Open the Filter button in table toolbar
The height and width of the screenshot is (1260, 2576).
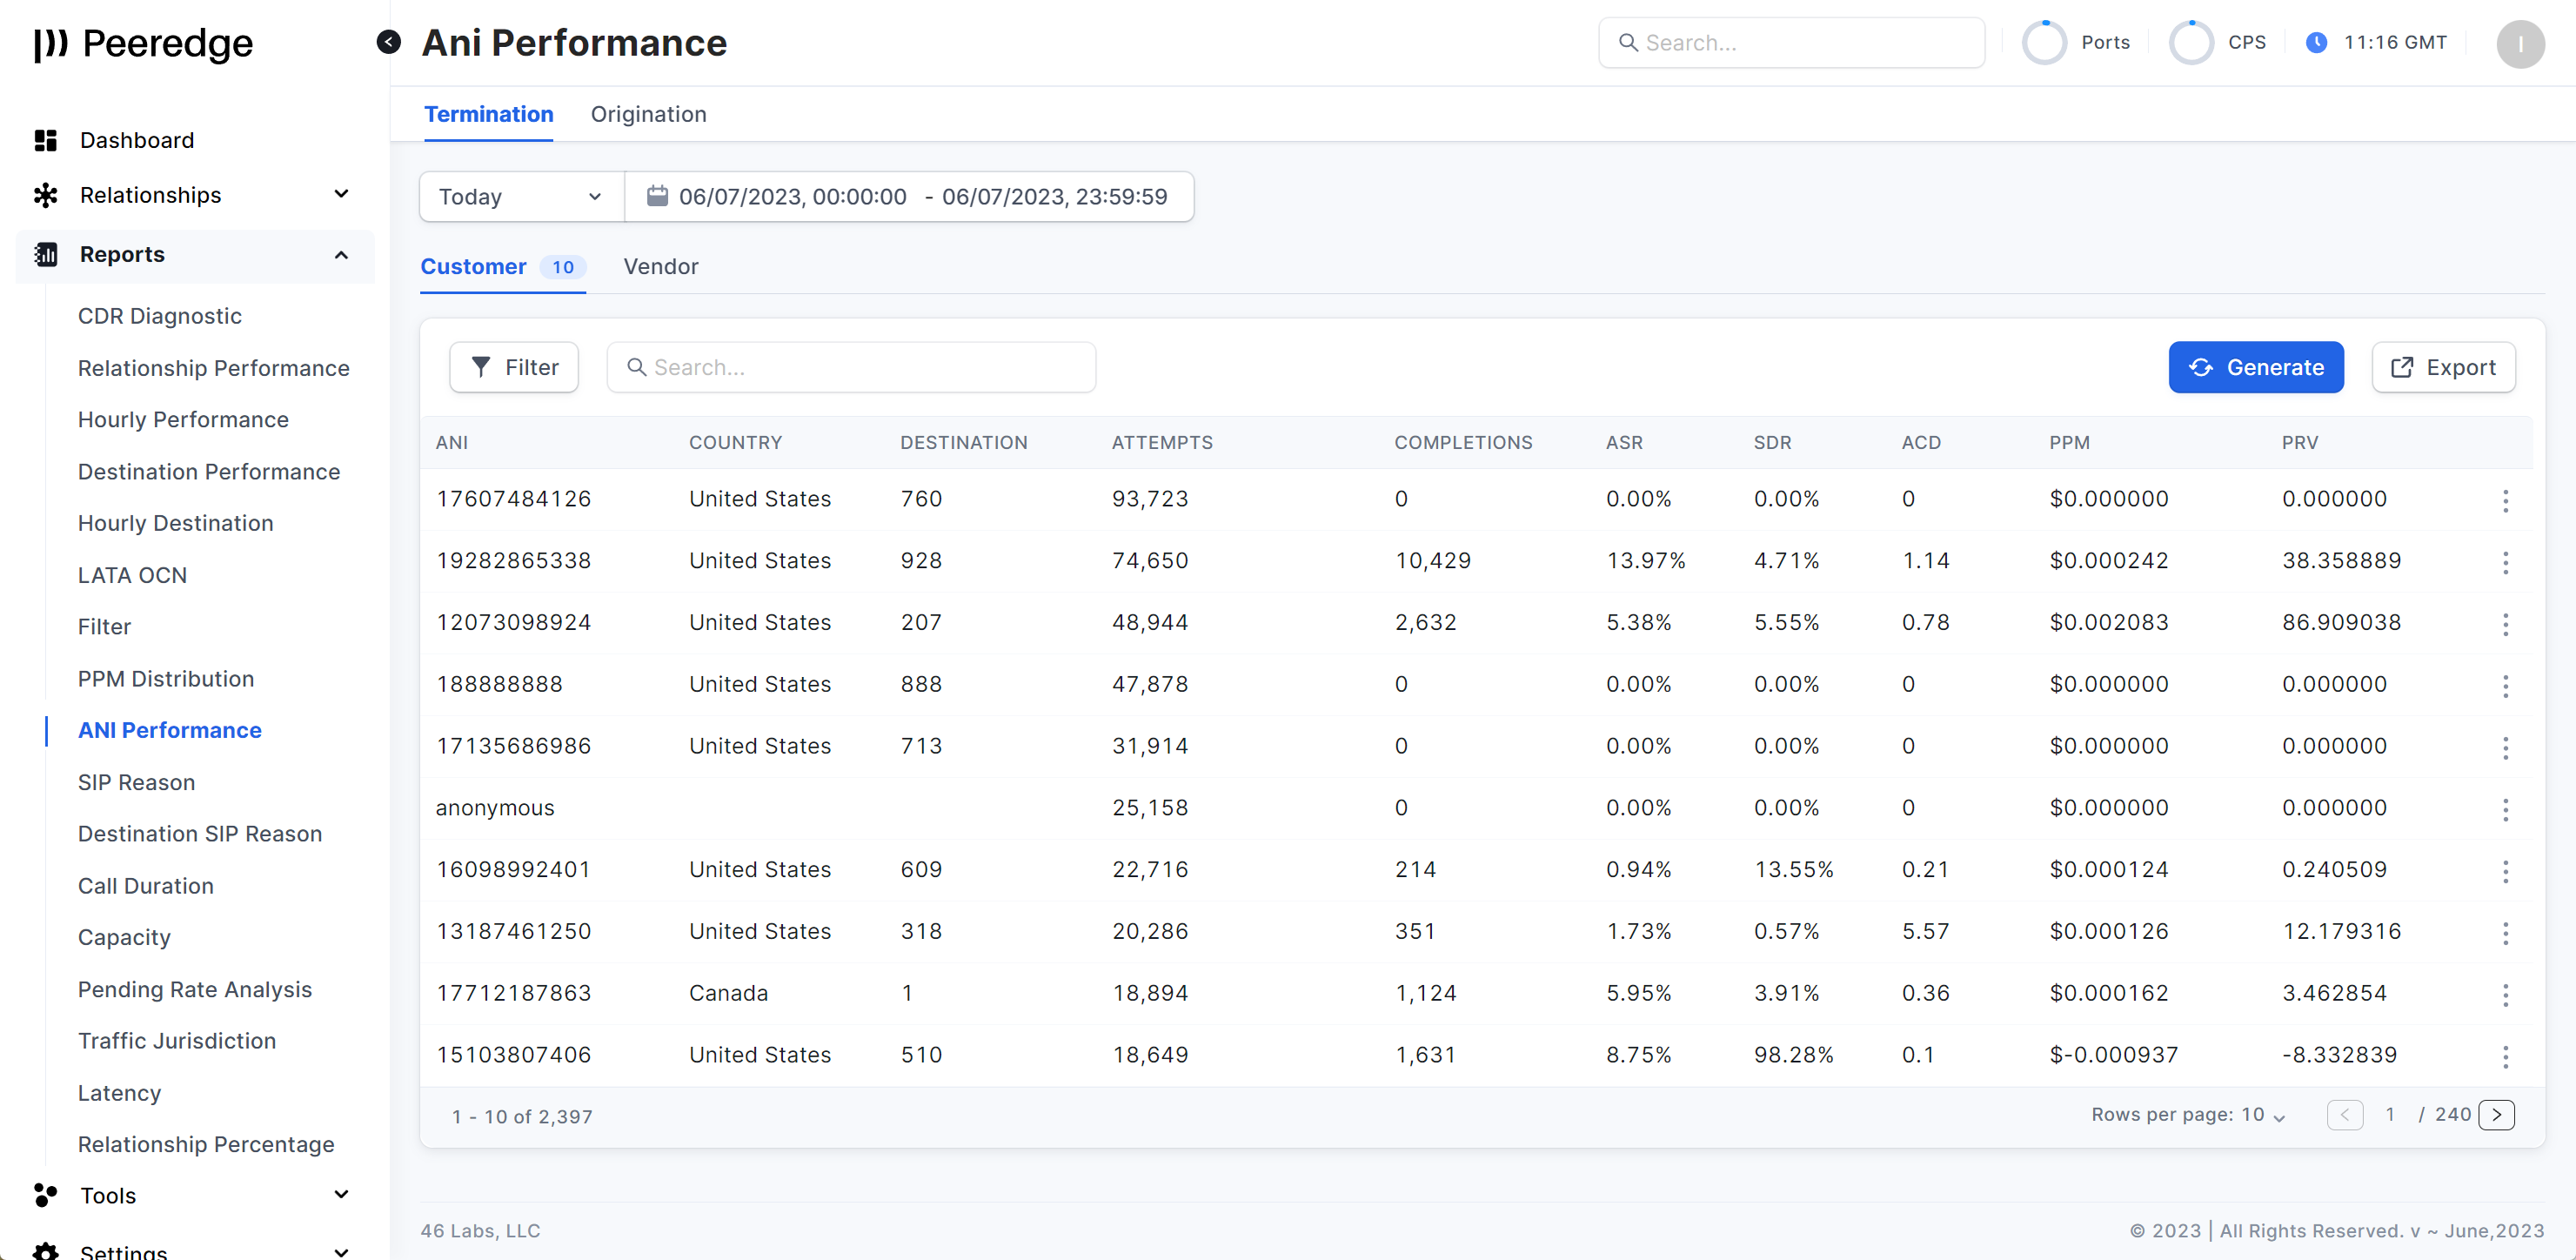[514, 367]
